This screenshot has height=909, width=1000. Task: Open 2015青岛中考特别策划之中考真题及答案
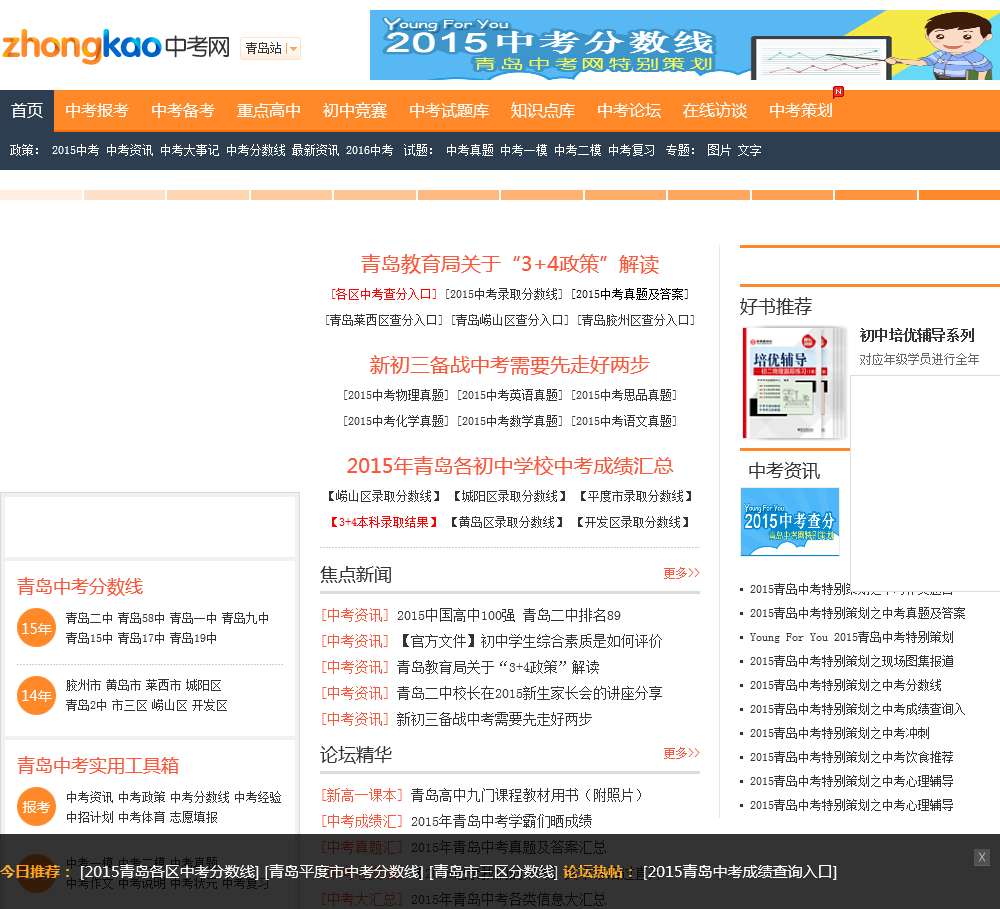[857, 614]
